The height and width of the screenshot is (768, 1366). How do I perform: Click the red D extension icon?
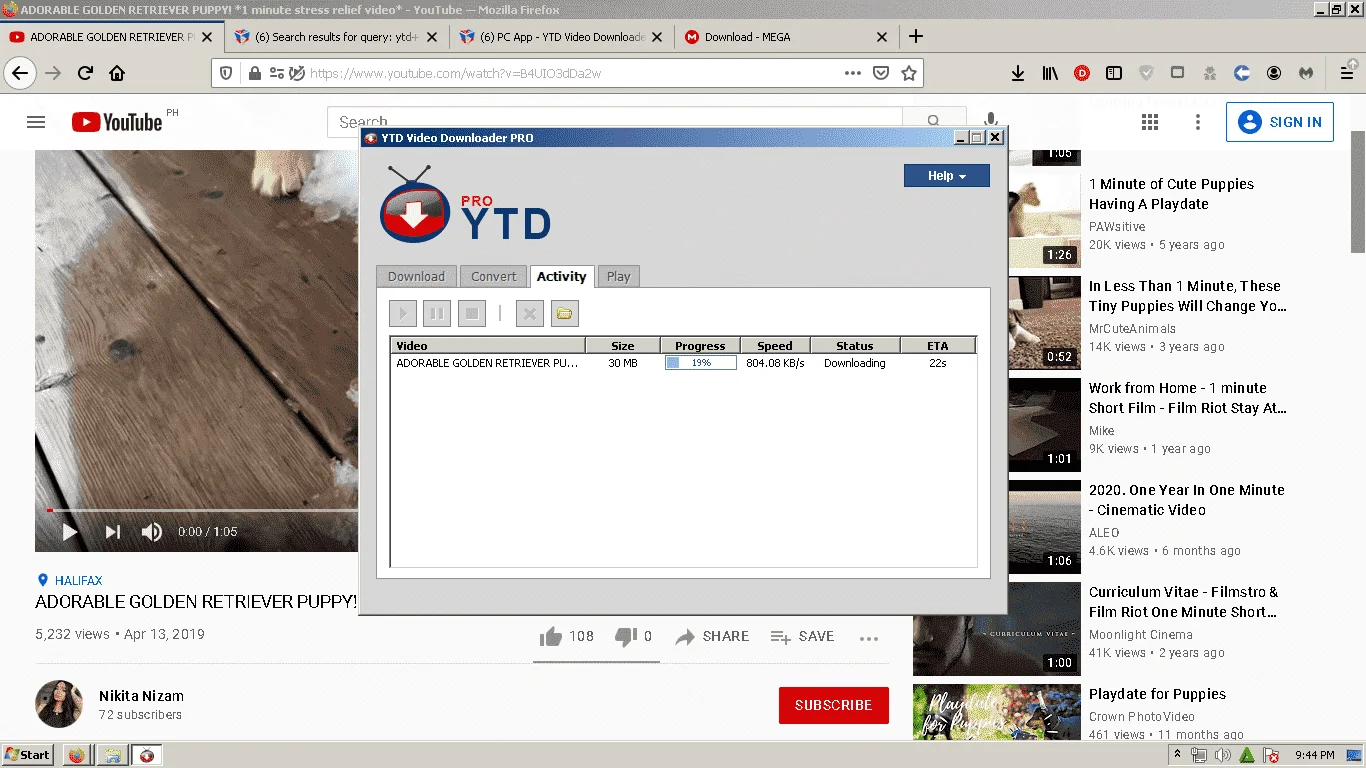point(1082,73)
